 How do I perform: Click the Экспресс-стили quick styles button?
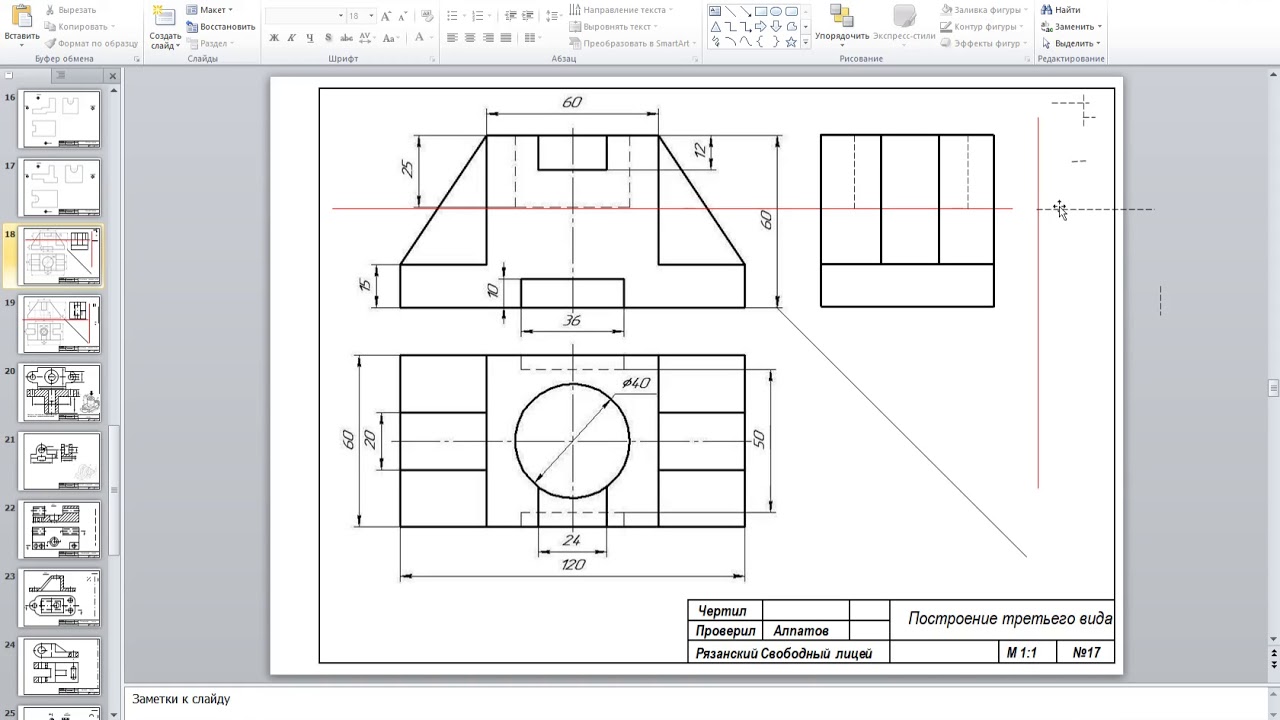[x=904, y=24]
